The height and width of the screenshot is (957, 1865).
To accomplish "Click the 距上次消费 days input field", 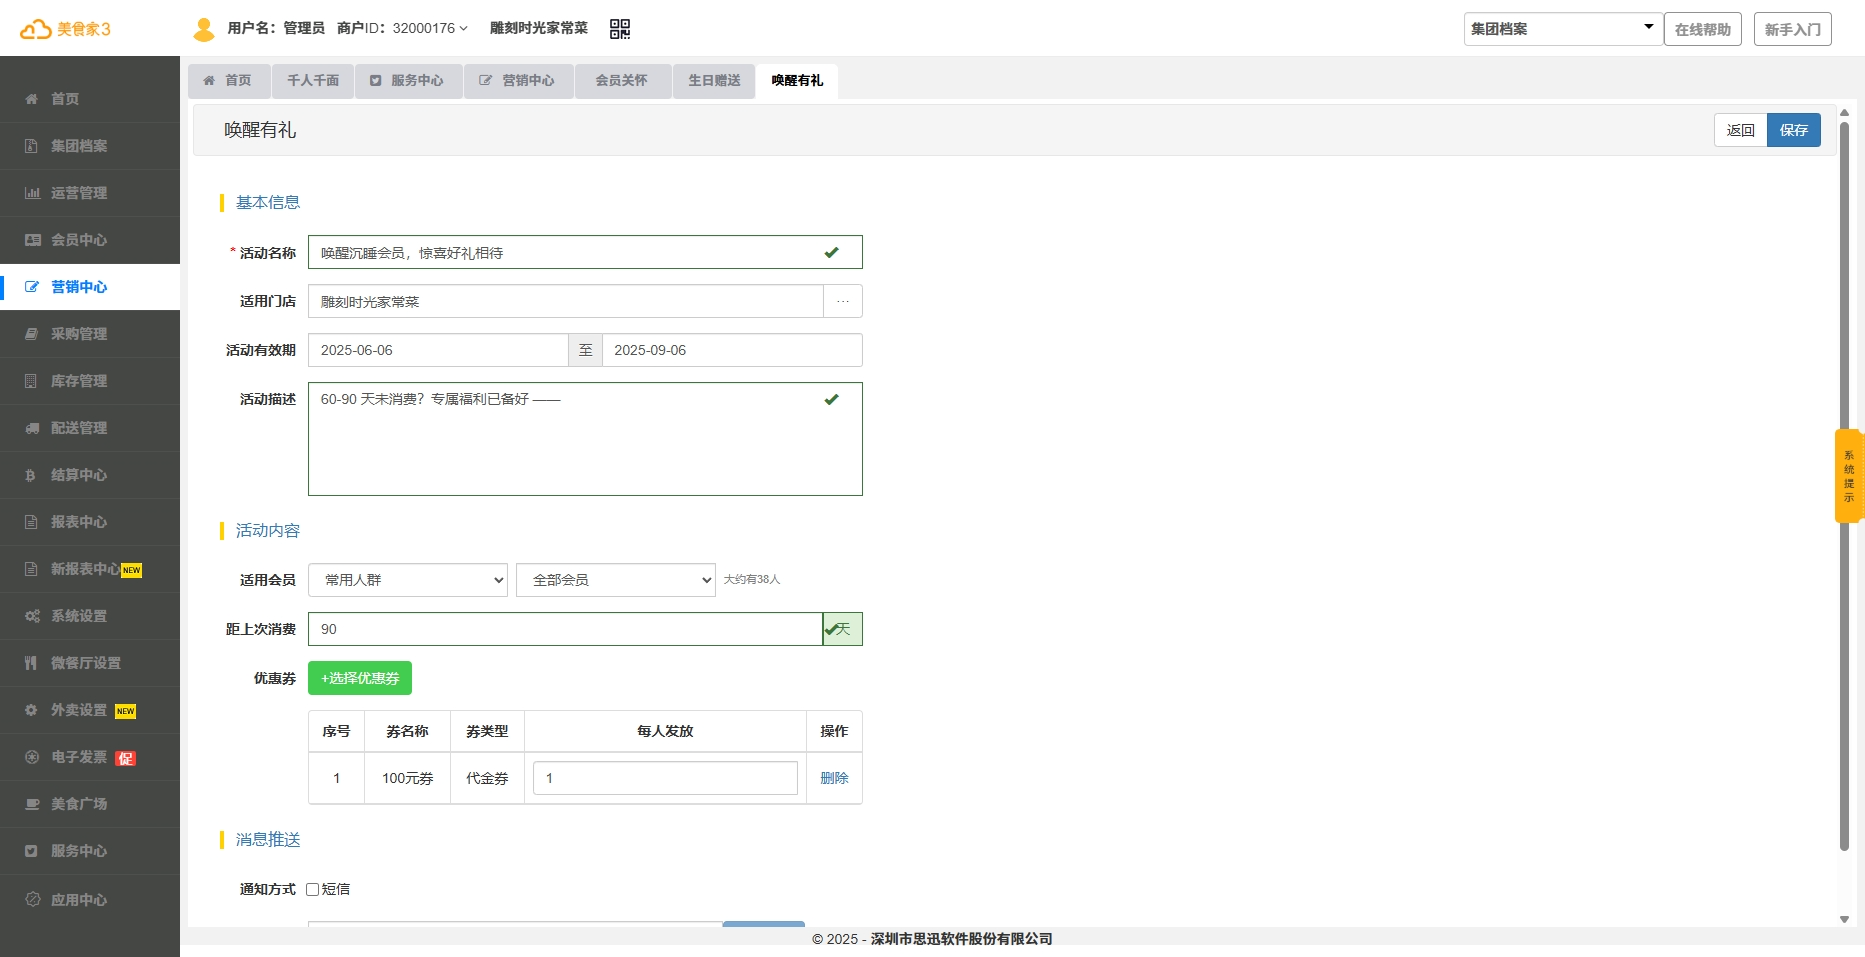I will 564,629.
